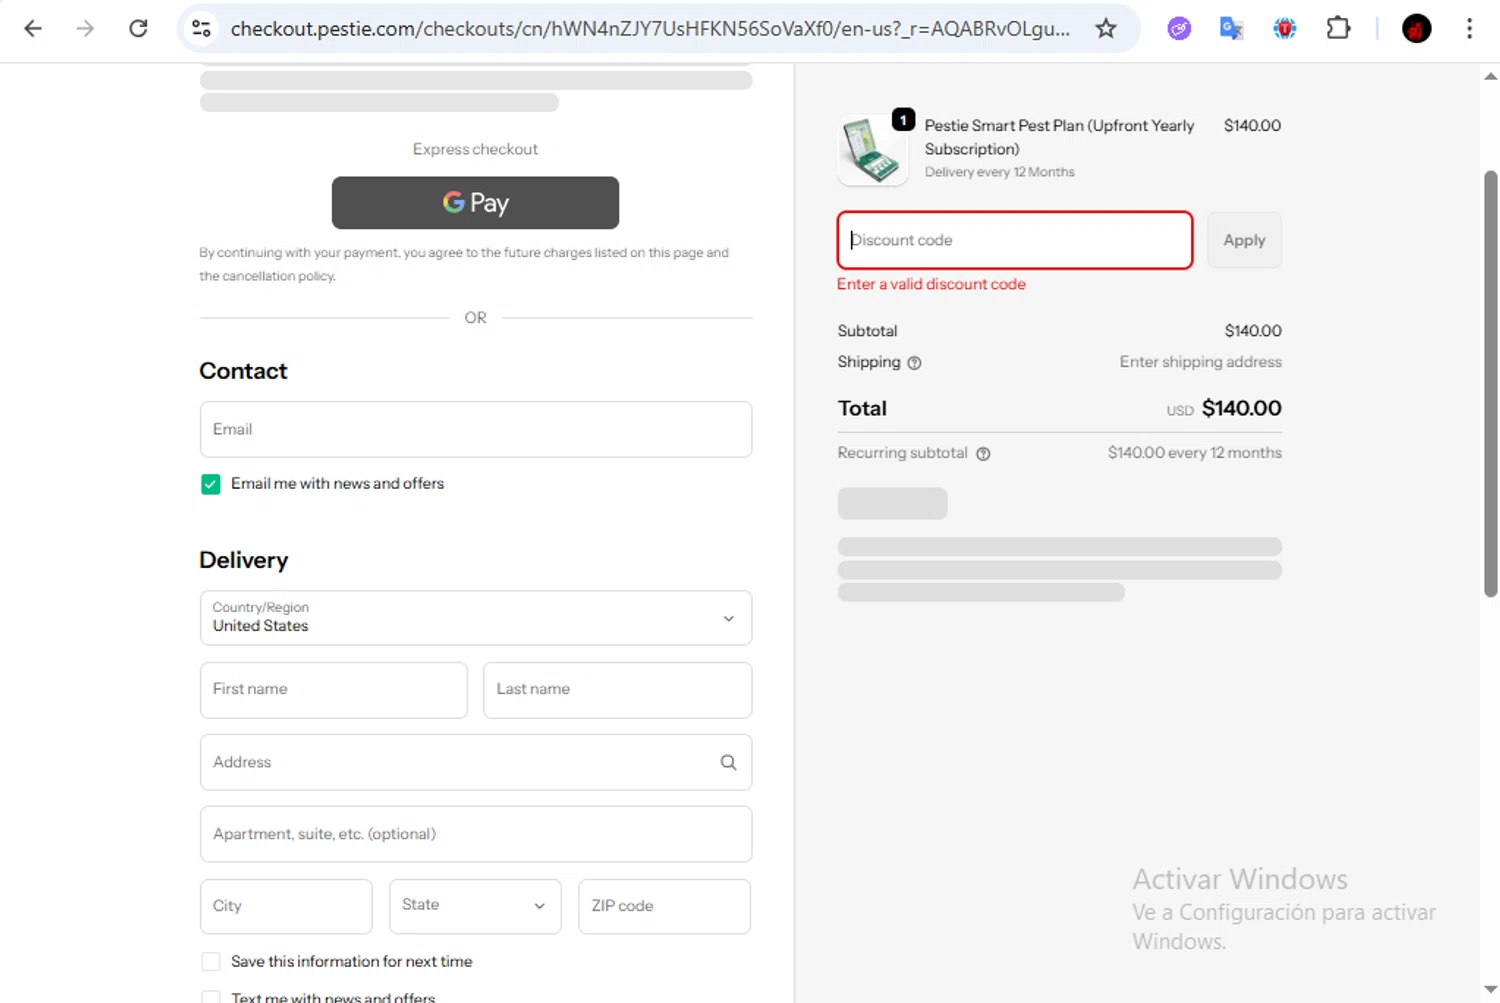This screenshot has width=1500, height=1003.
Task: Open the Google Translate extension icon
Action: [x=1231, y=29]
